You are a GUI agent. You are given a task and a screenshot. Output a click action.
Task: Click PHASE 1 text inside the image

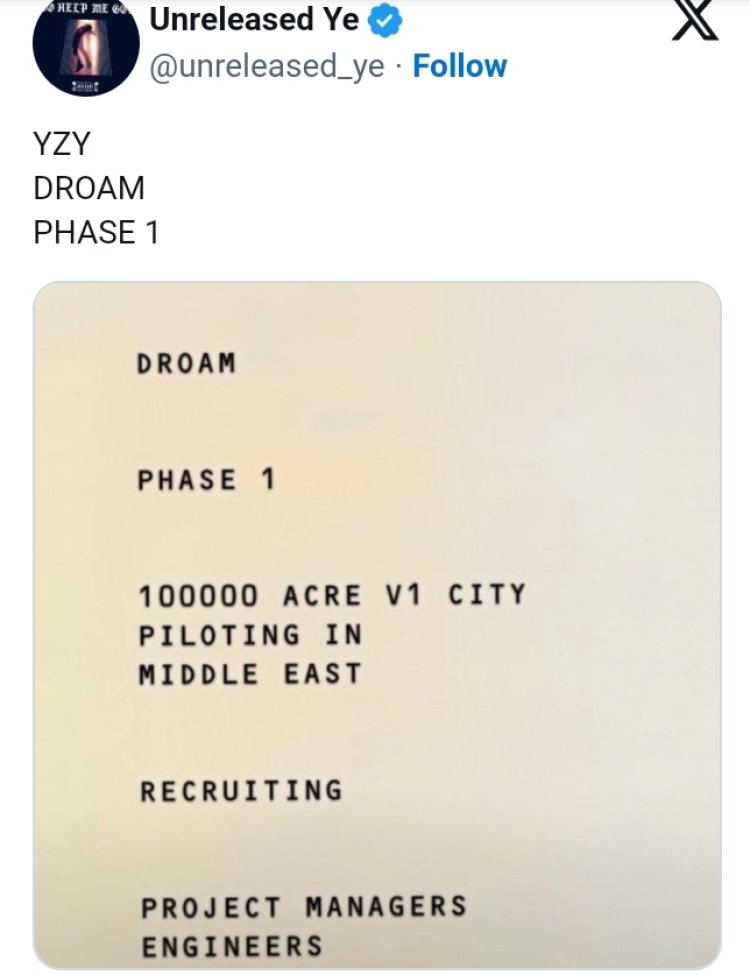coord(207,480)
